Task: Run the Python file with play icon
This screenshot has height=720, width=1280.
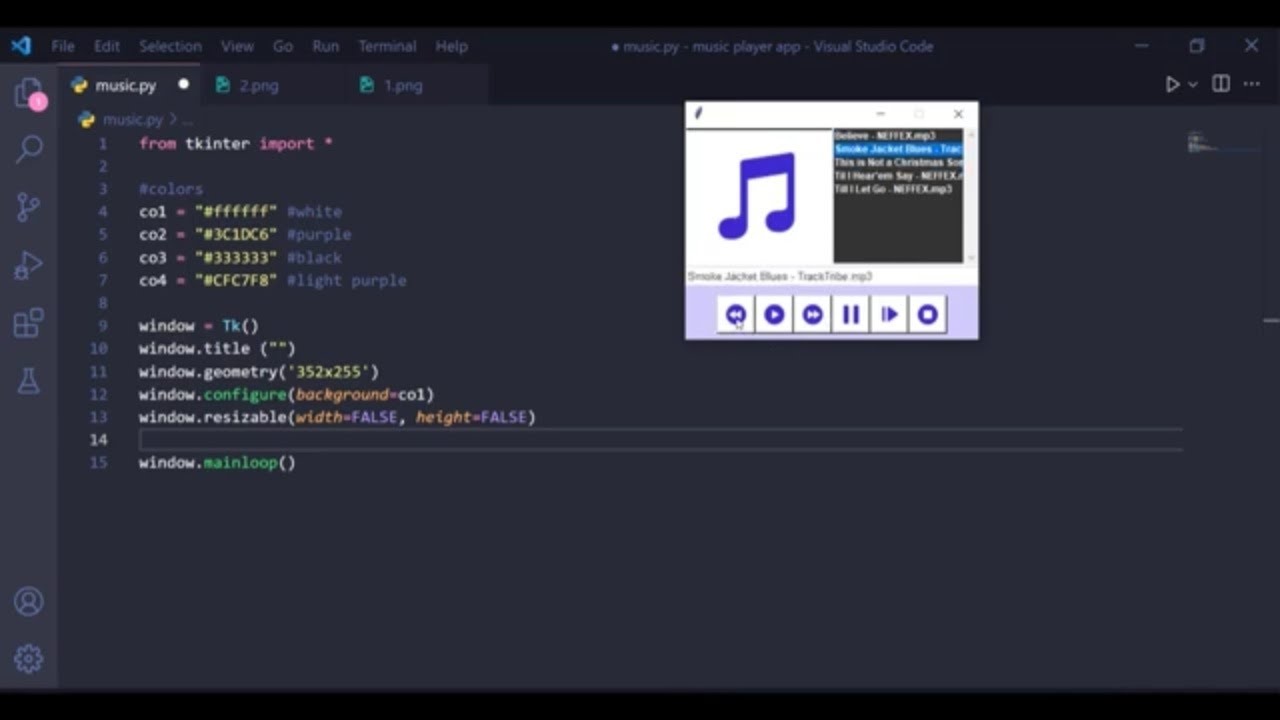Action: pos(1172,85)
